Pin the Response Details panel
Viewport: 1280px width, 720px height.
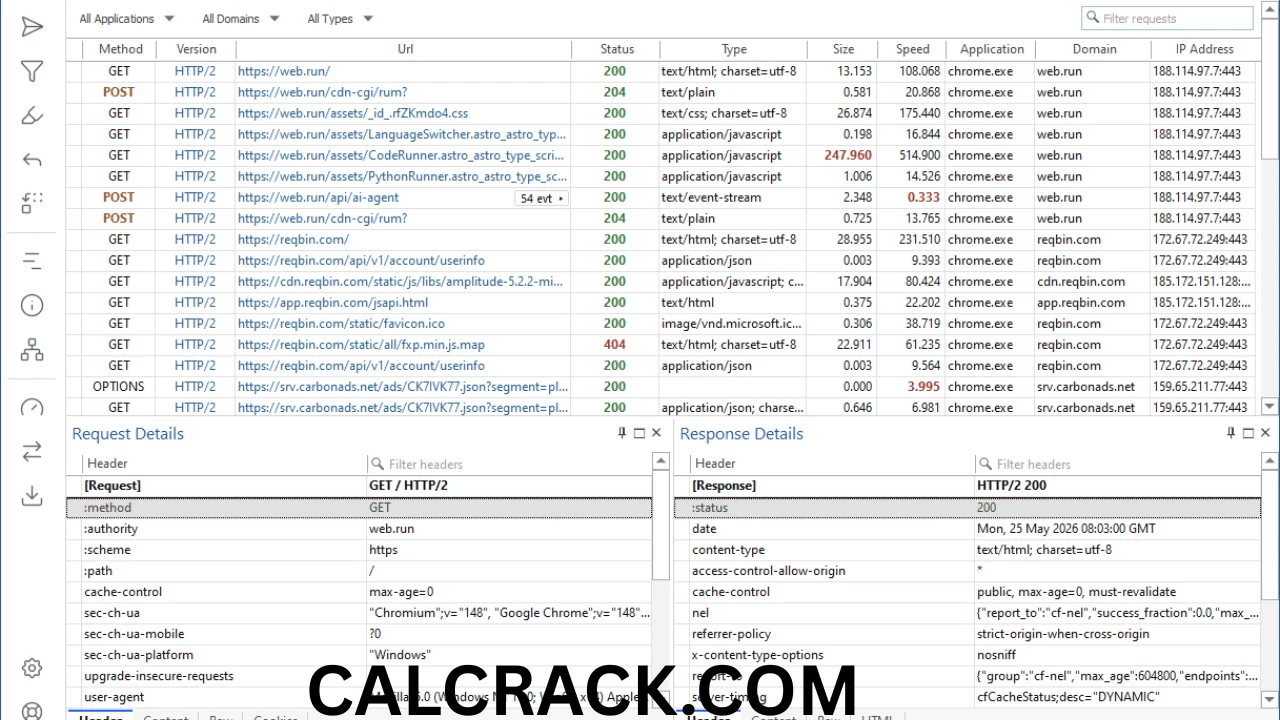(1231, 433)
